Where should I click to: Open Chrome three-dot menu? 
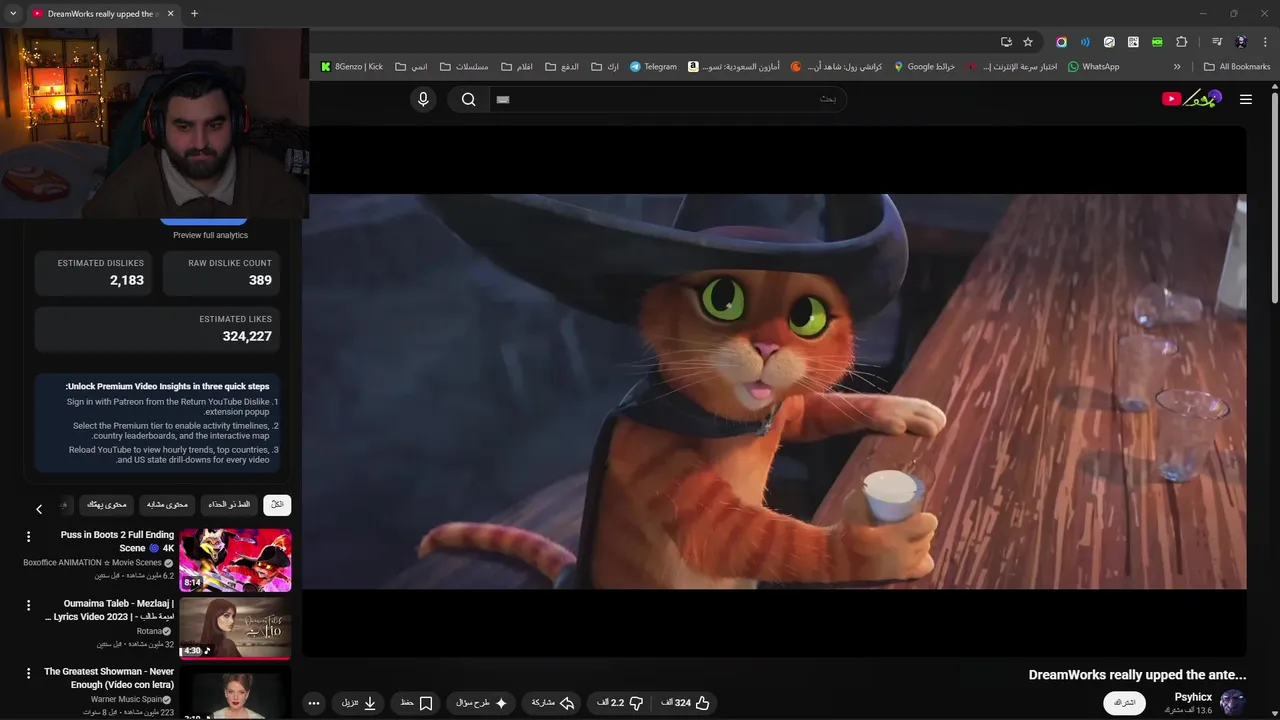click(1265, 42)
